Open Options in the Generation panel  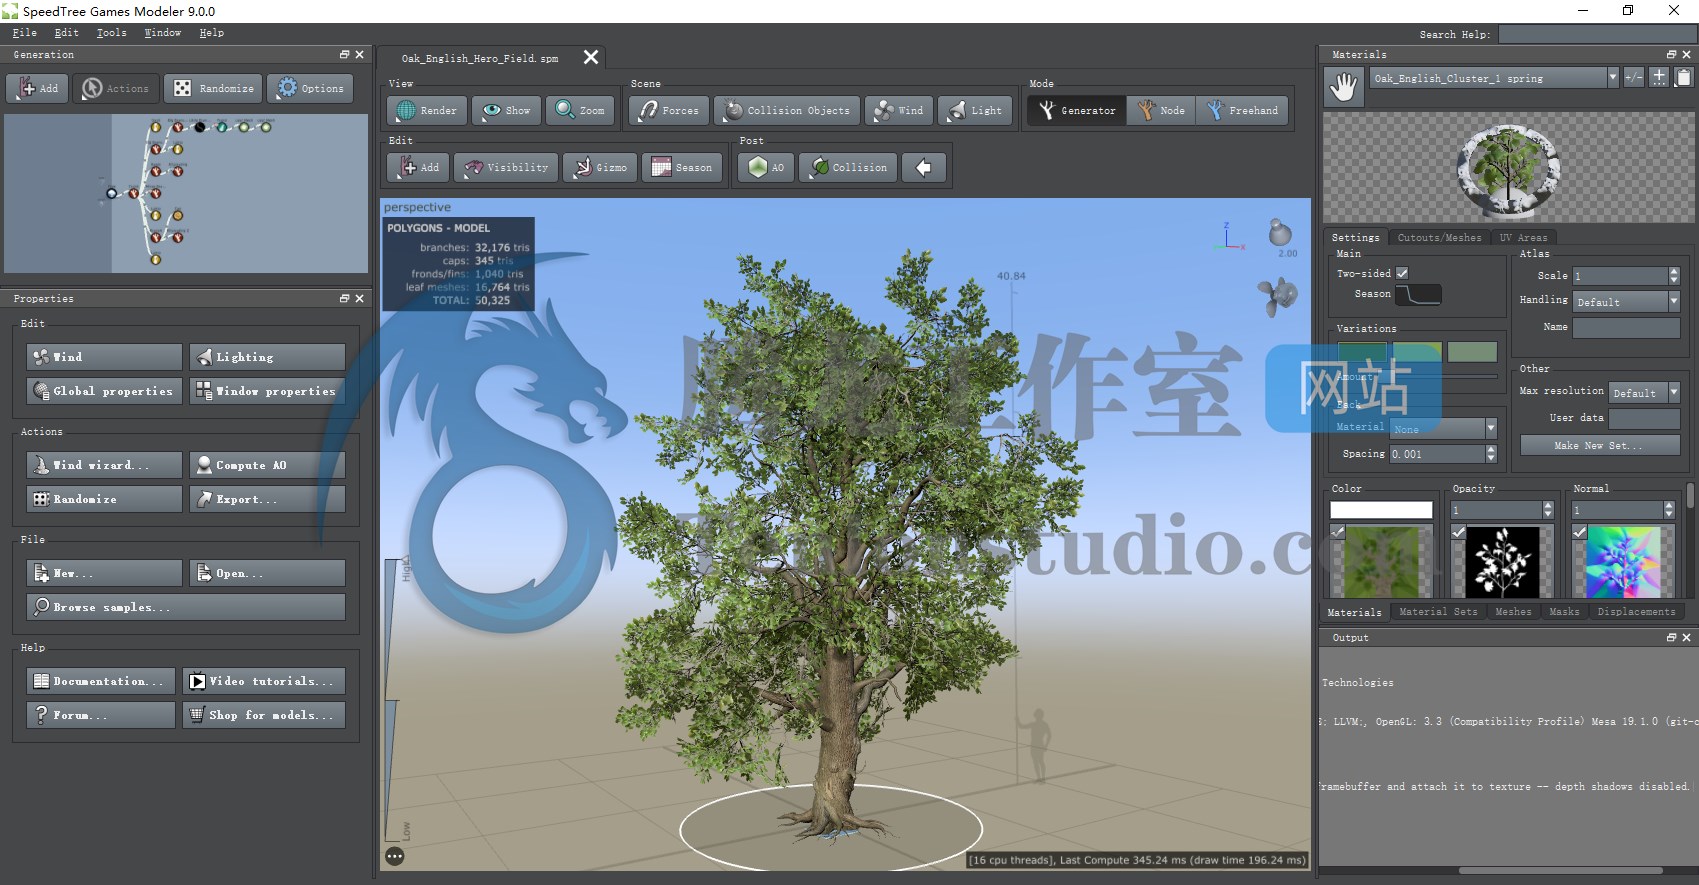pyautogui.click(x=310, y=88)
